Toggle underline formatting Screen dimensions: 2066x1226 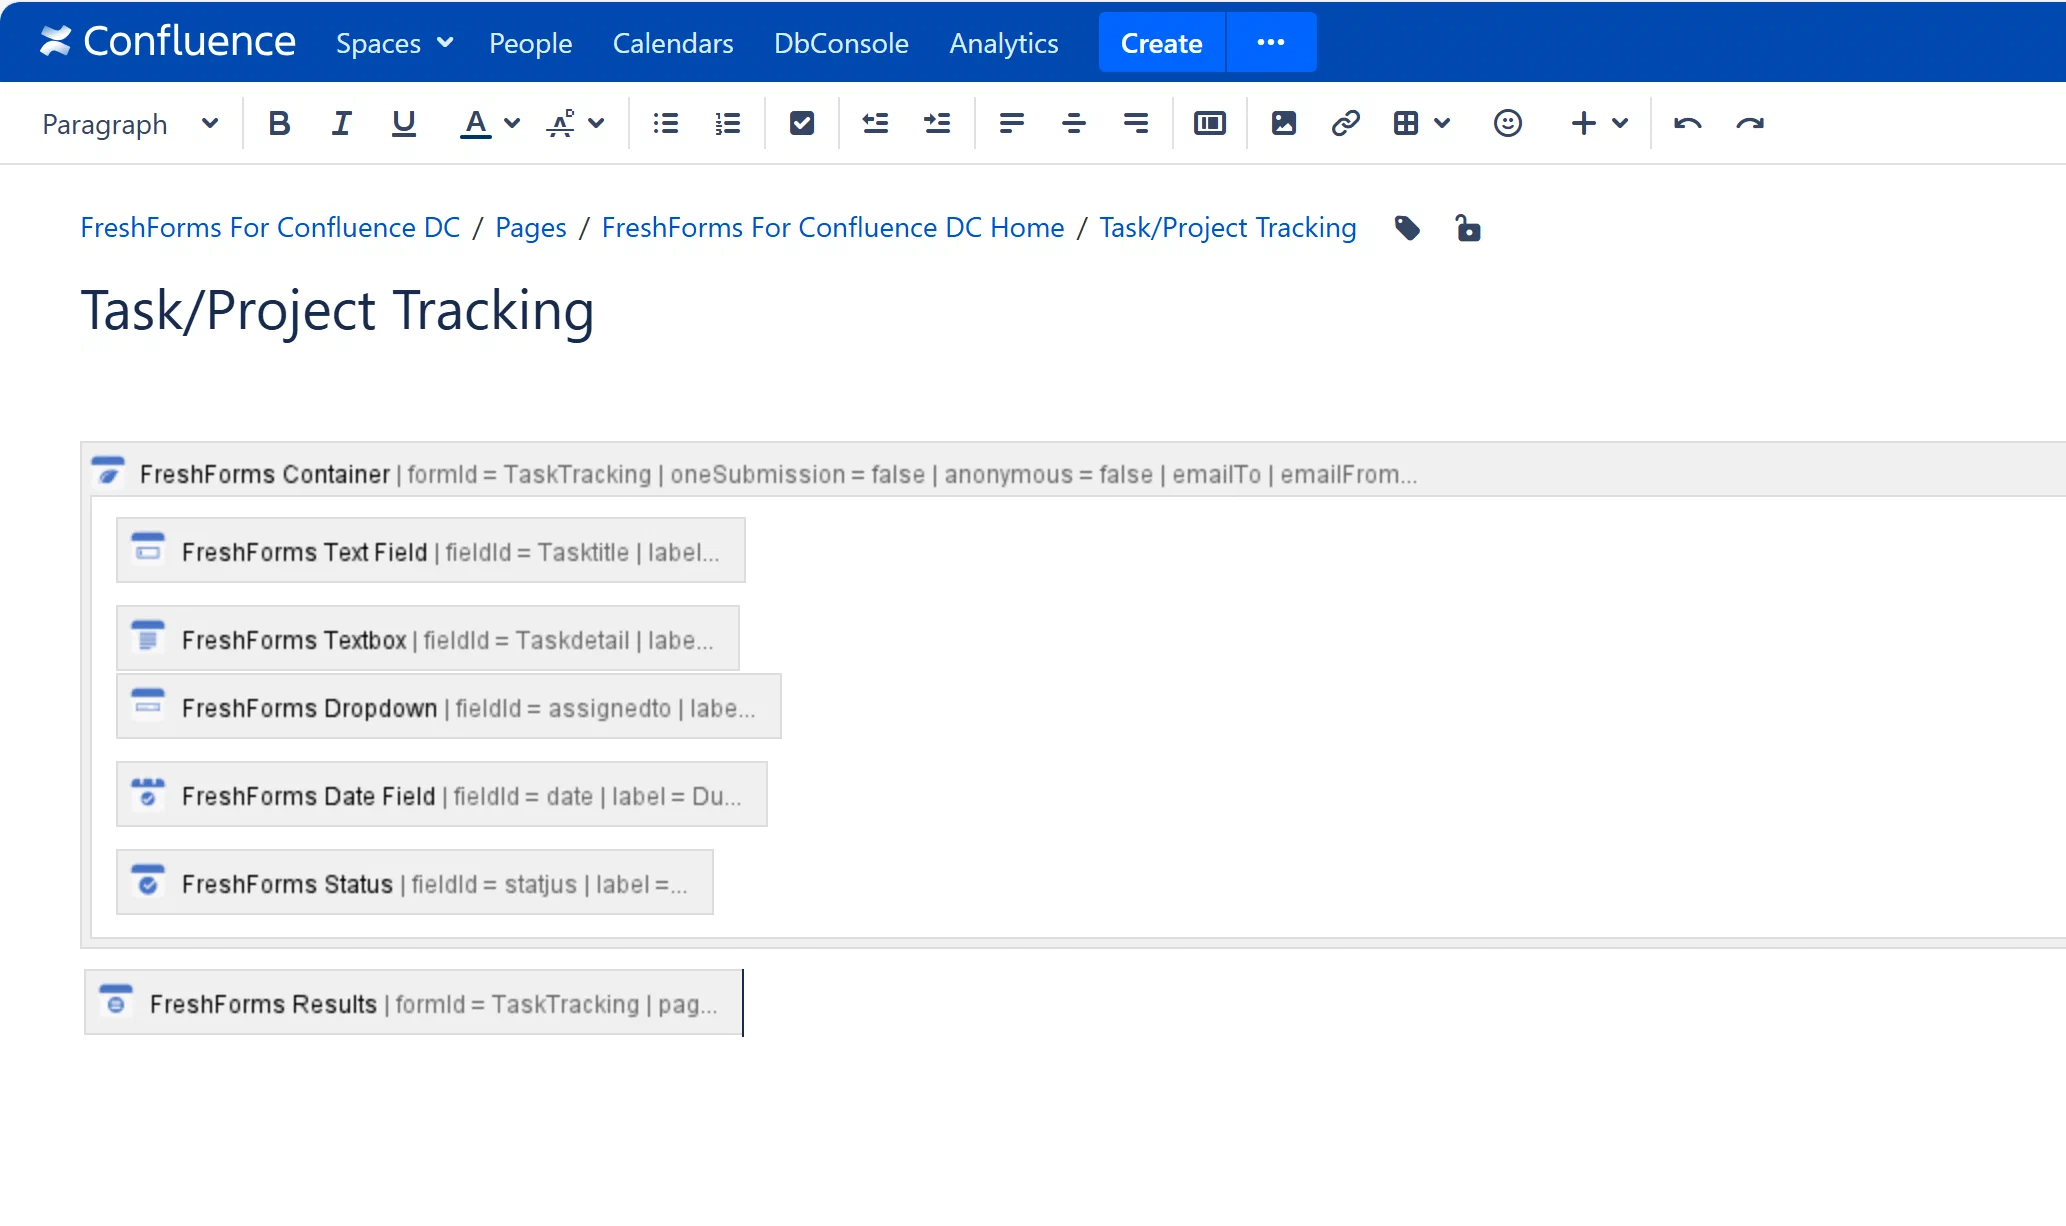click(x=403, y=123)
